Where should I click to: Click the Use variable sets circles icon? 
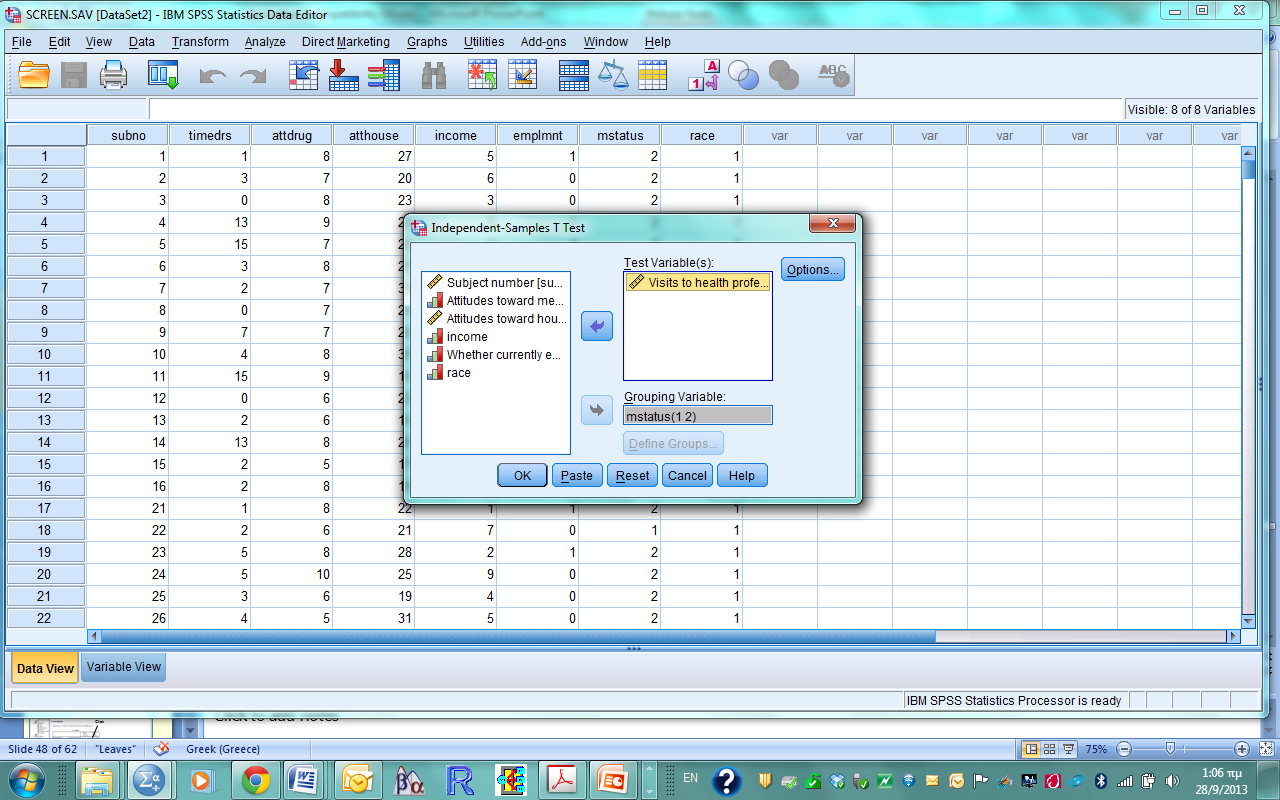743,75
